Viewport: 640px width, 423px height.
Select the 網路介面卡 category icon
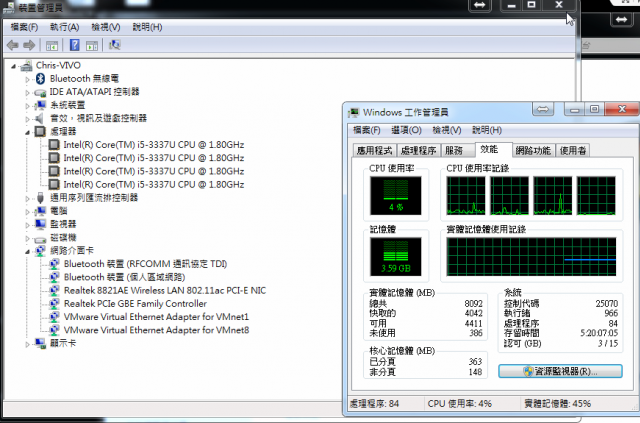[40, 251]
